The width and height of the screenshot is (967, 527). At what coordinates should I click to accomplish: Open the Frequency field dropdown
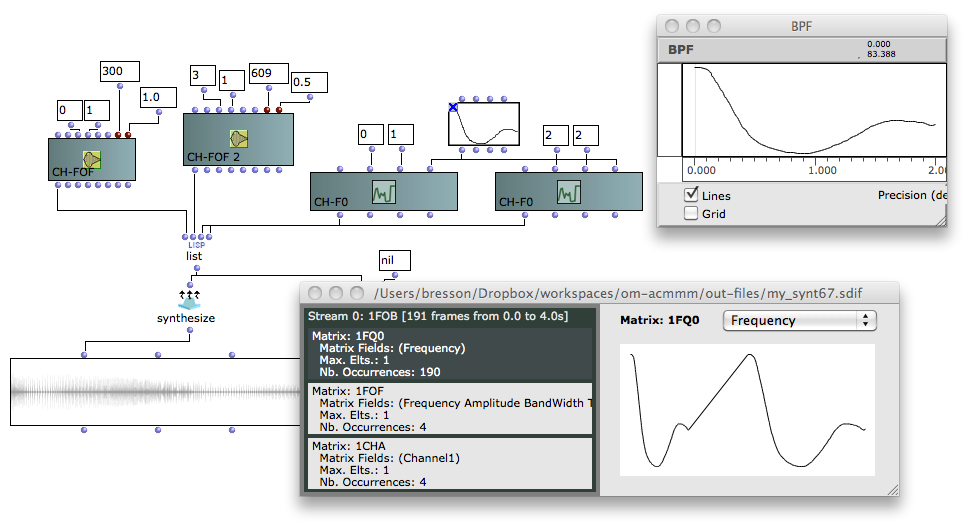pos(799,321)
